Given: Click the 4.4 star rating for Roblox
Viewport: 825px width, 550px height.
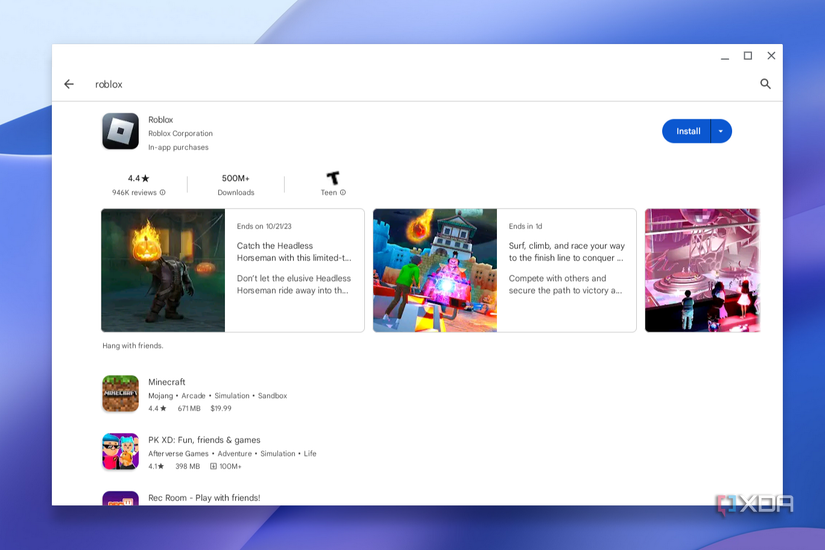Looking at the screenshot, I should click(138, 178).
